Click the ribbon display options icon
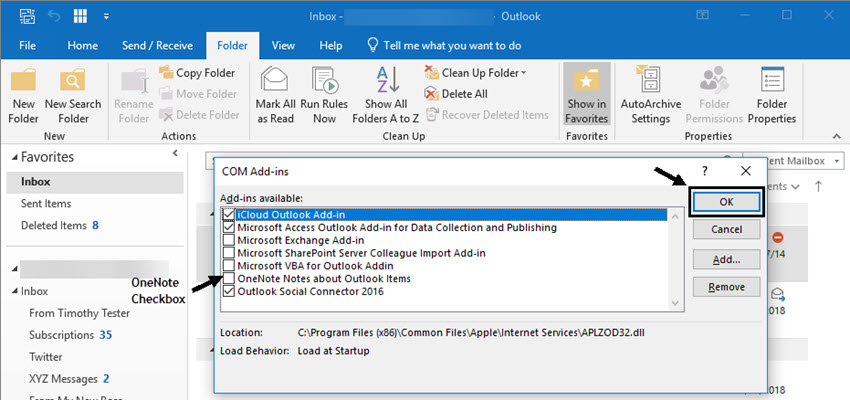The width and height of the screenshot is (850, 400). pos(703,15)
